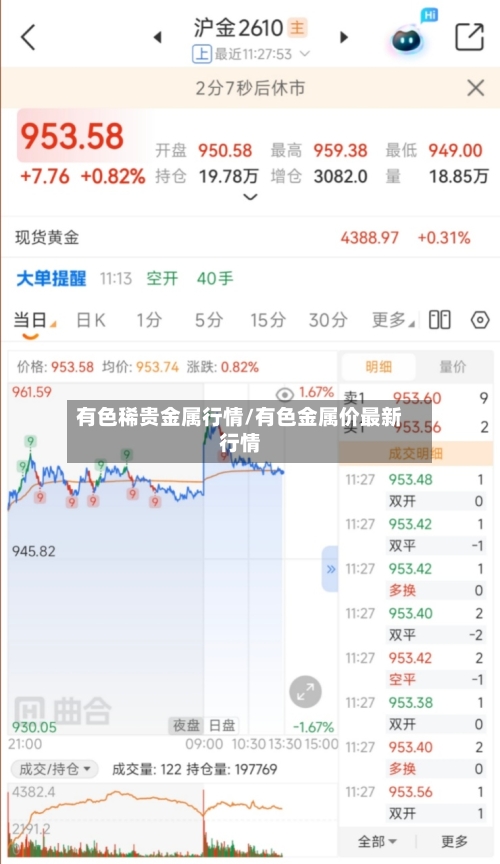Toggle the eye visibility icon on chart
This screenshot has width=500, height=864.
[284, 394]
